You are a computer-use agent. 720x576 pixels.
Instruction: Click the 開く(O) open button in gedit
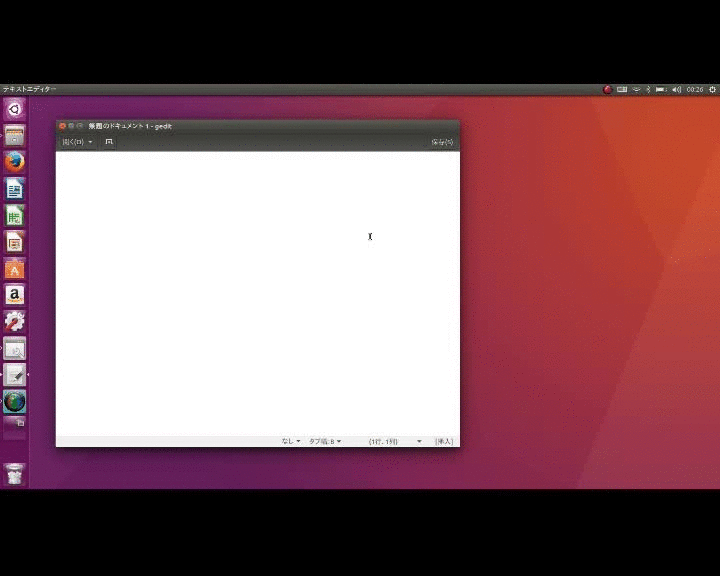[x=73, y=142]
